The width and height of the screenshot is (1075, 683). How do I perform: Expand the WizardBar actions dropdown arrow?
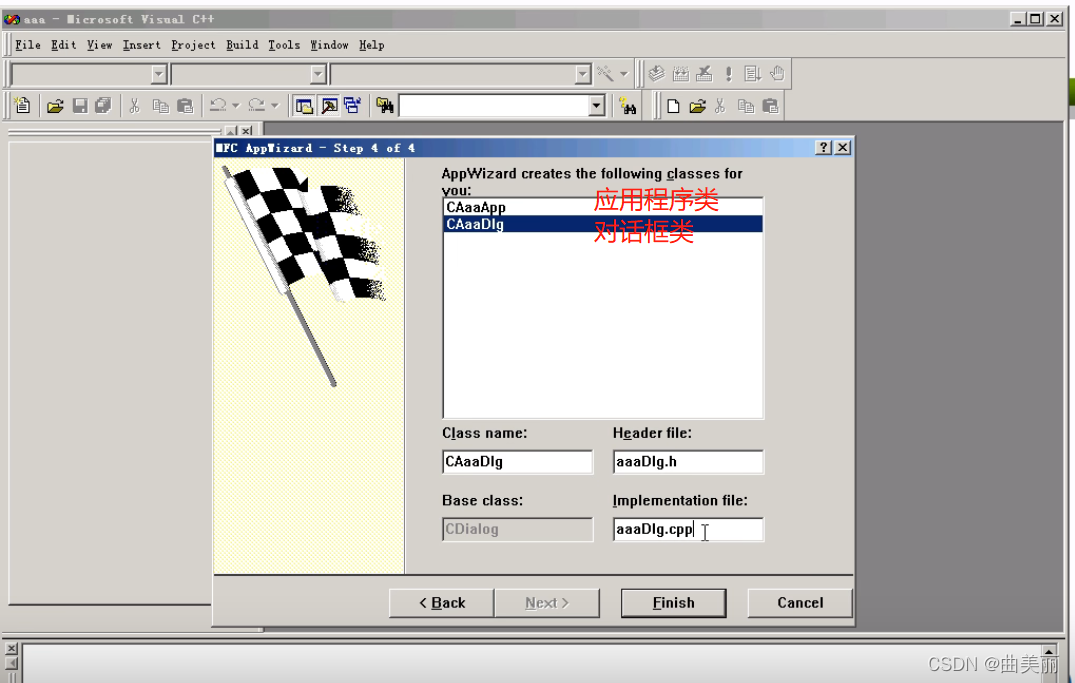[x=624, y=73]
